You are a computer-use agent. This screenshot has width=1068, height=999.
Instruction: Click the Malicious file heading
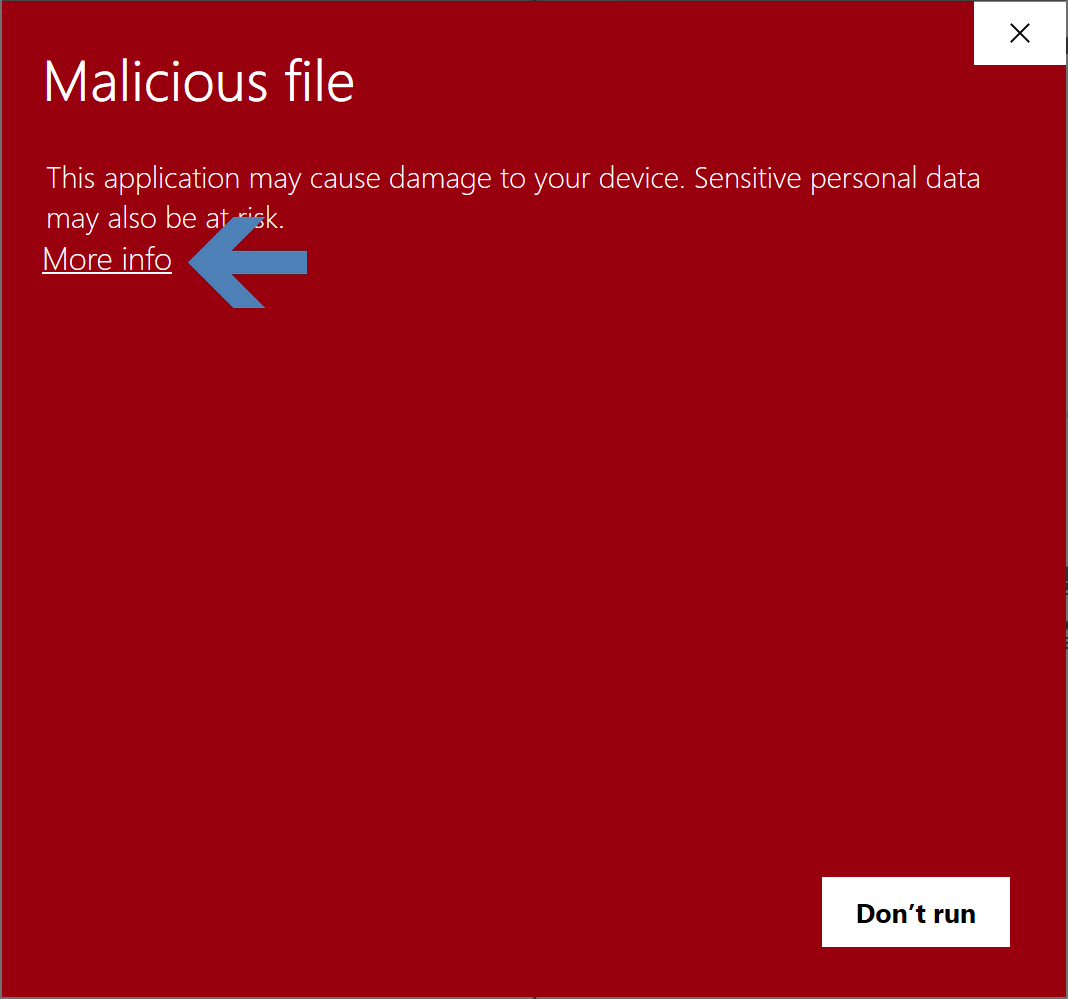coord(197,82)
